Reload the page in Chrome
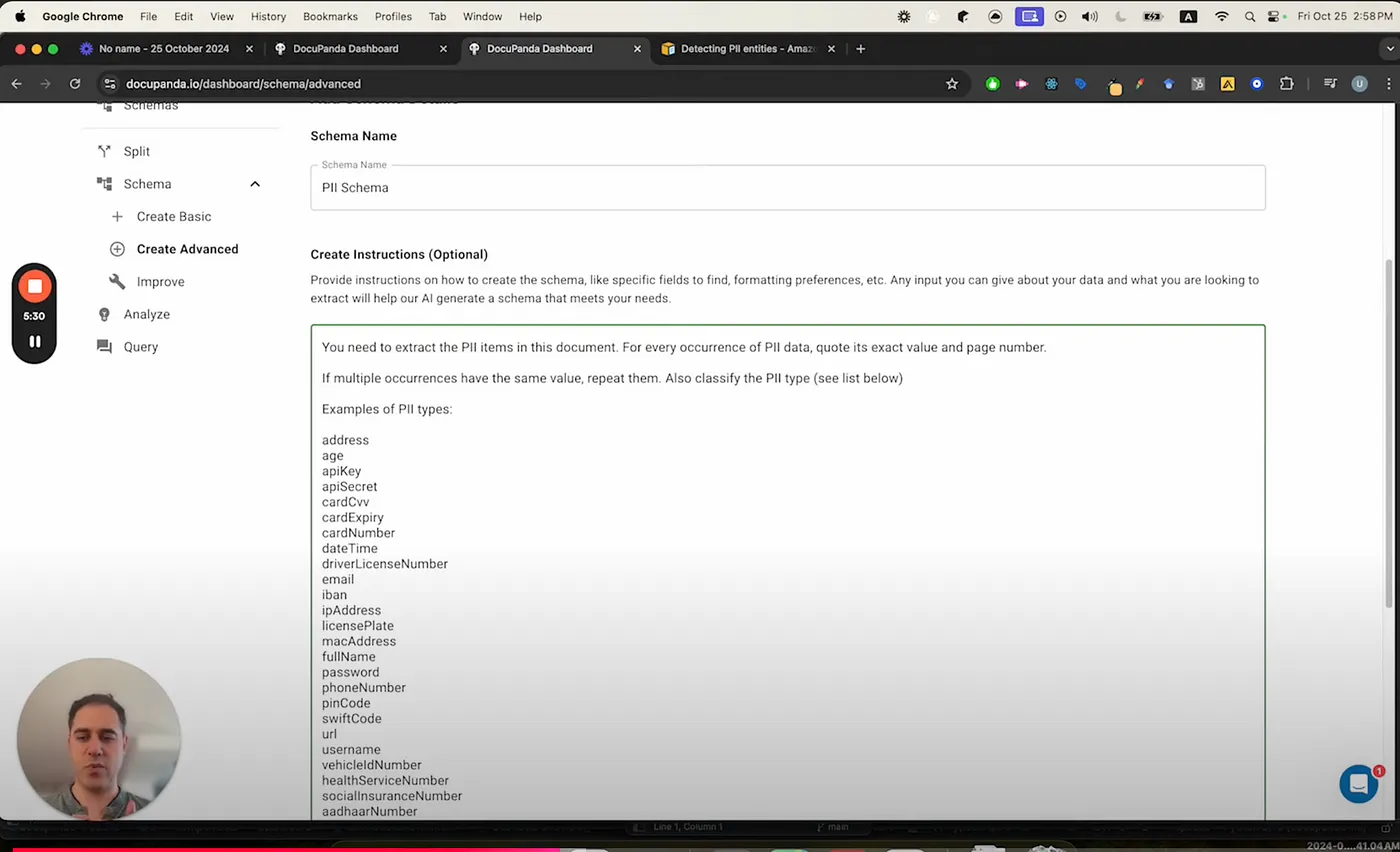Screen dimensions: 1400x852 pos(75,84)
